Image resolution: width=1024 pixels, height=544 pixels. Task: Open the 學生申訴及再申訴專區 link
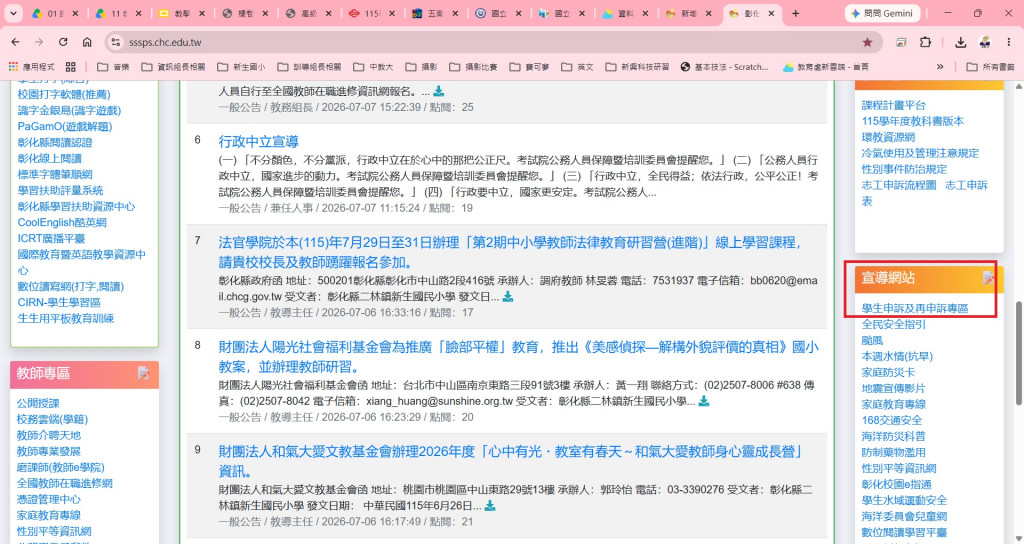click(915, 308)
